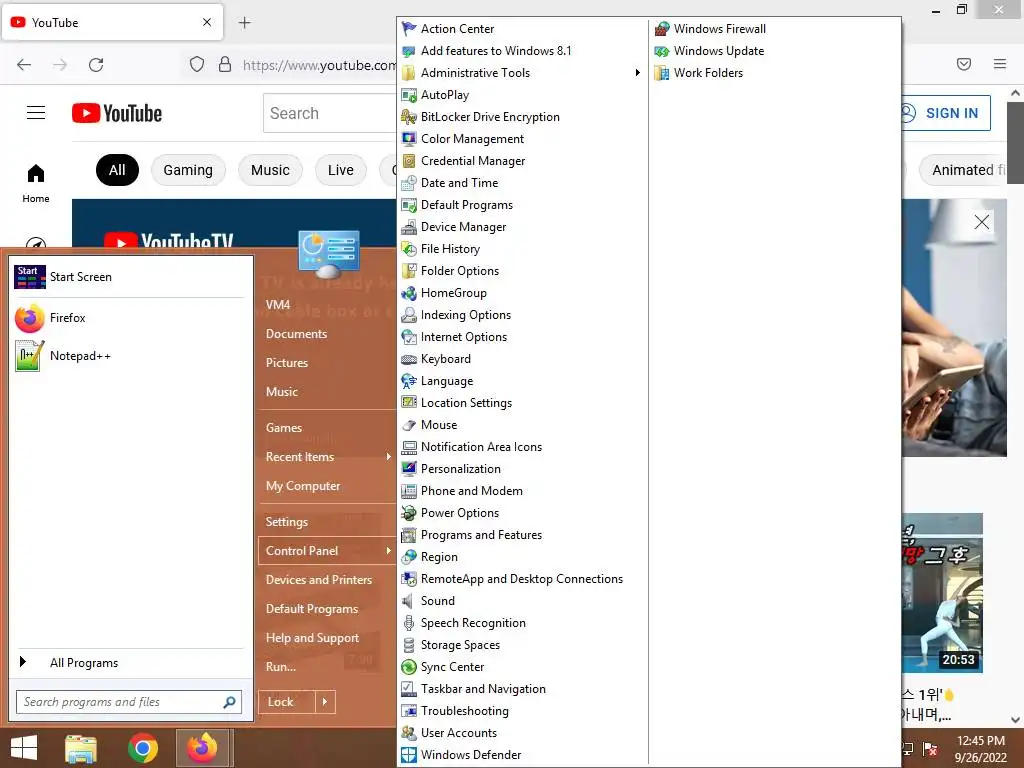The width and height of the screenshot is (1024, 768).
Task: Select Taskbar and Navigation entry
Action: tap(483, 689)
